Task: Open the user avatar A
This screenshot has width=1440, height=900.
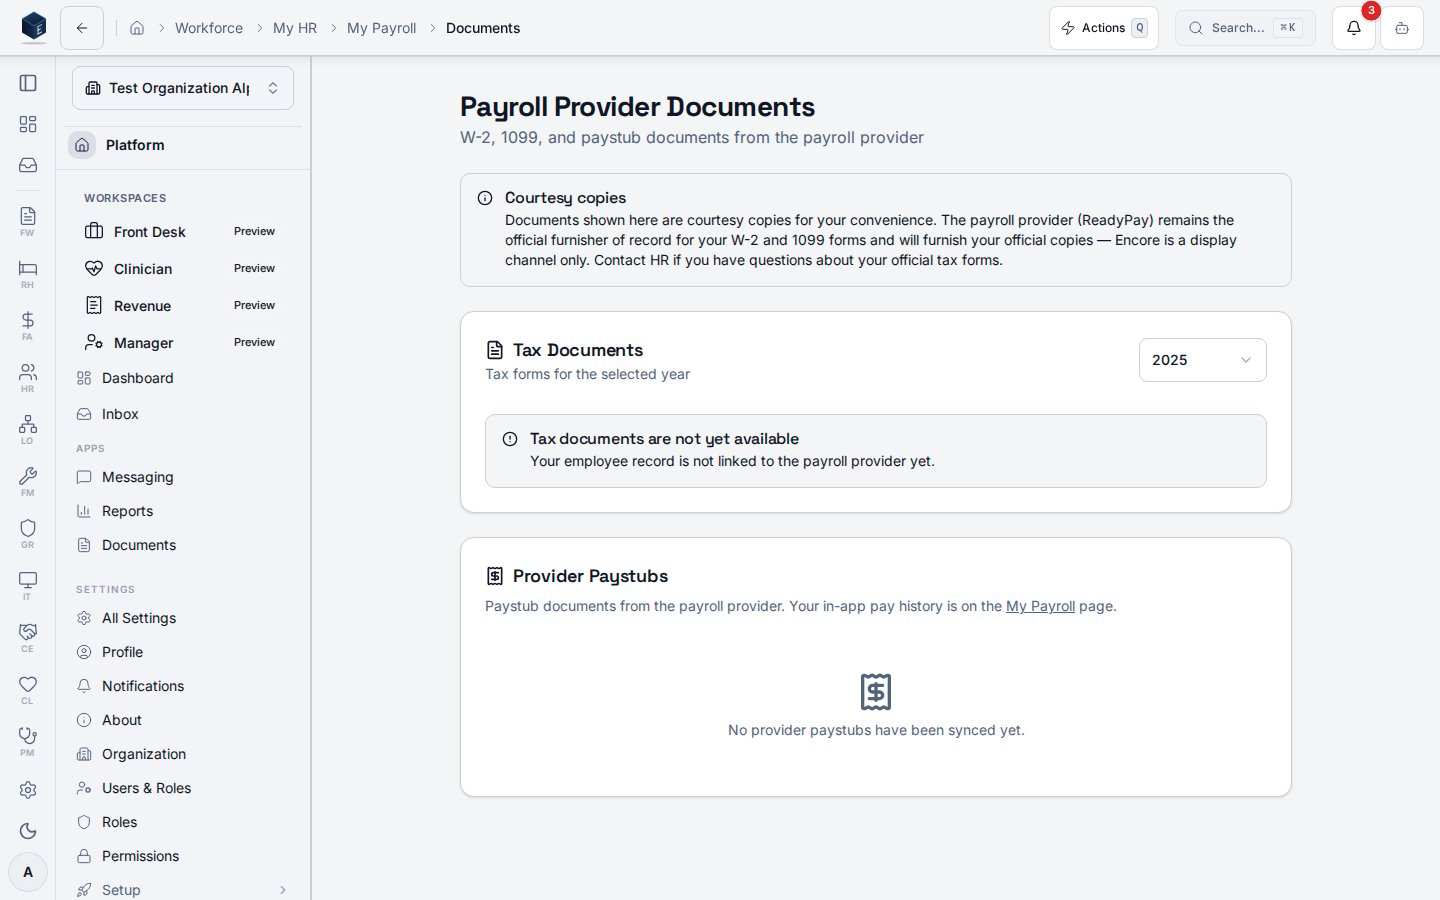Action: [28, 872]
